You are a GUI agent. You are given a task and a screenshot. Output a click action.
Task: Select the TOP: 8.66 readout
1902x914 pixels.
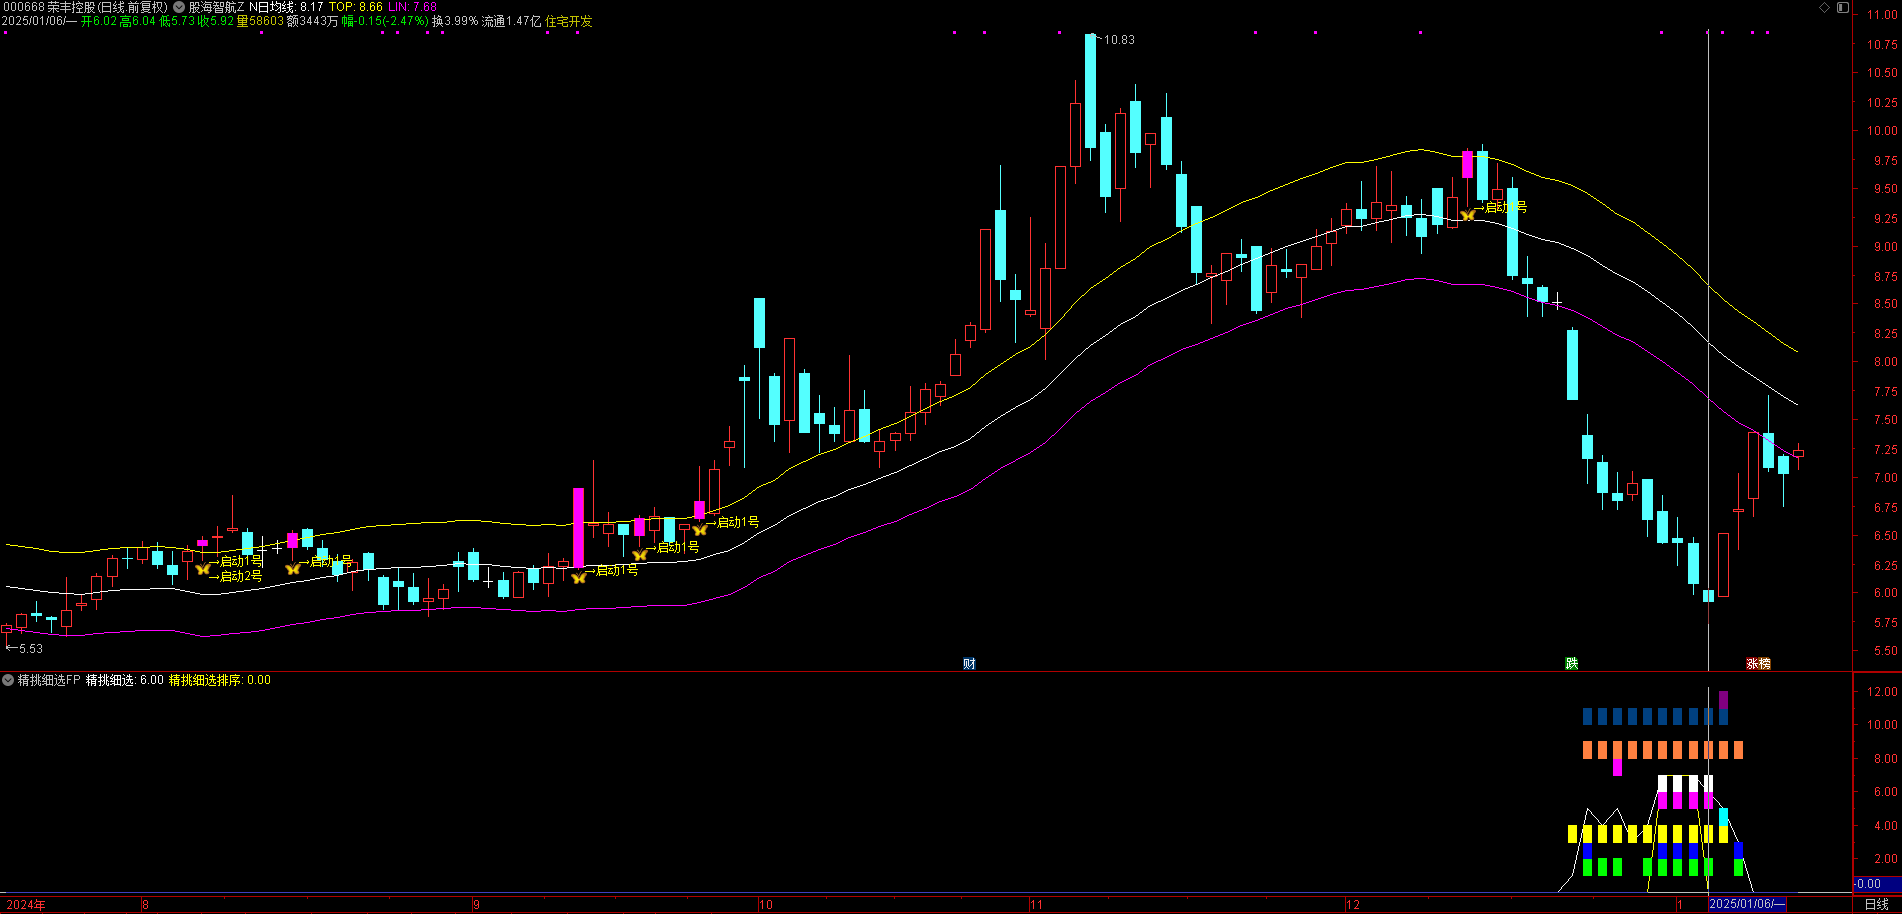tap(356, 7)
